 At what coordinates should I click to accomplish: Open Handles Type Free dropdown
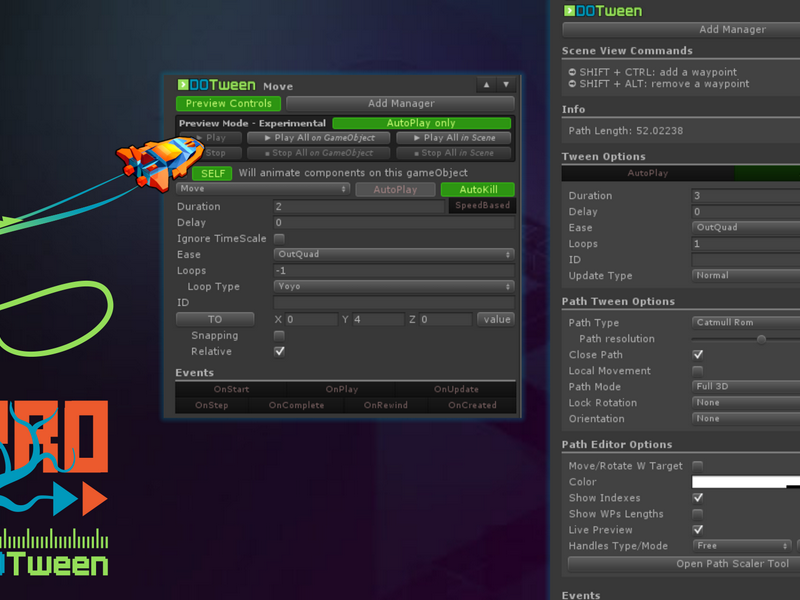(742, 546)
